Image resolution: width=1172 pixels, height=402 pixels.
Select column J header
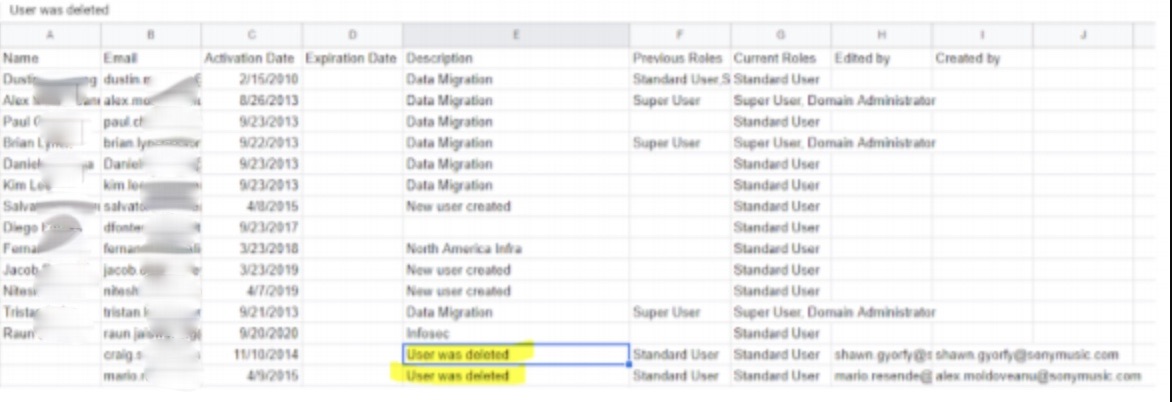pos(1083,36)
